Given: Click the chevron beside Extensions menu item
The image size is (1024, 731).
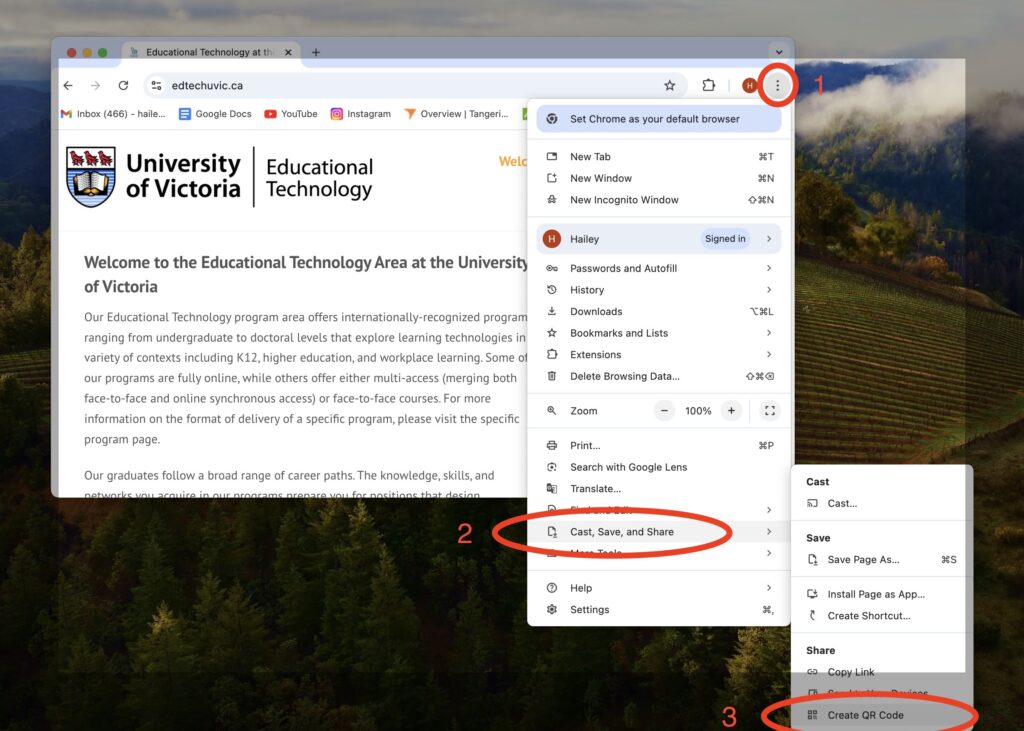Looking at the screenshot, I should point(769,355).
